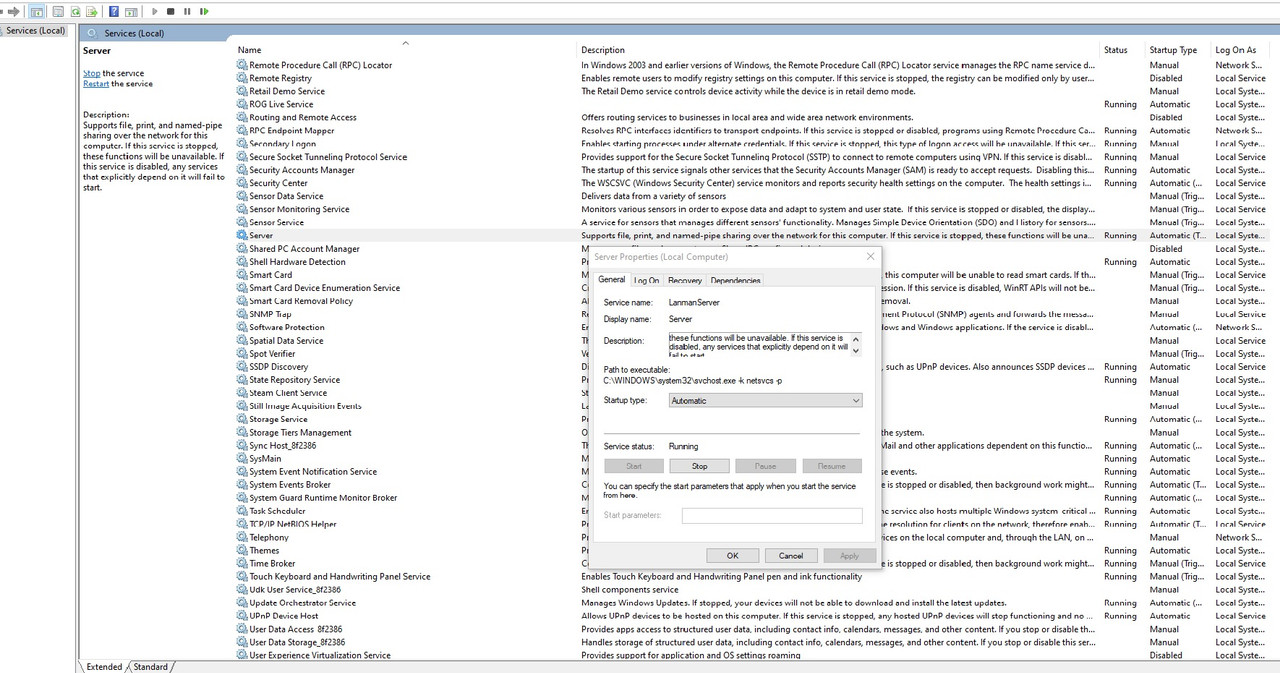
Task: Click the Restart Service icon in toolbar
Action: [204, 11]
